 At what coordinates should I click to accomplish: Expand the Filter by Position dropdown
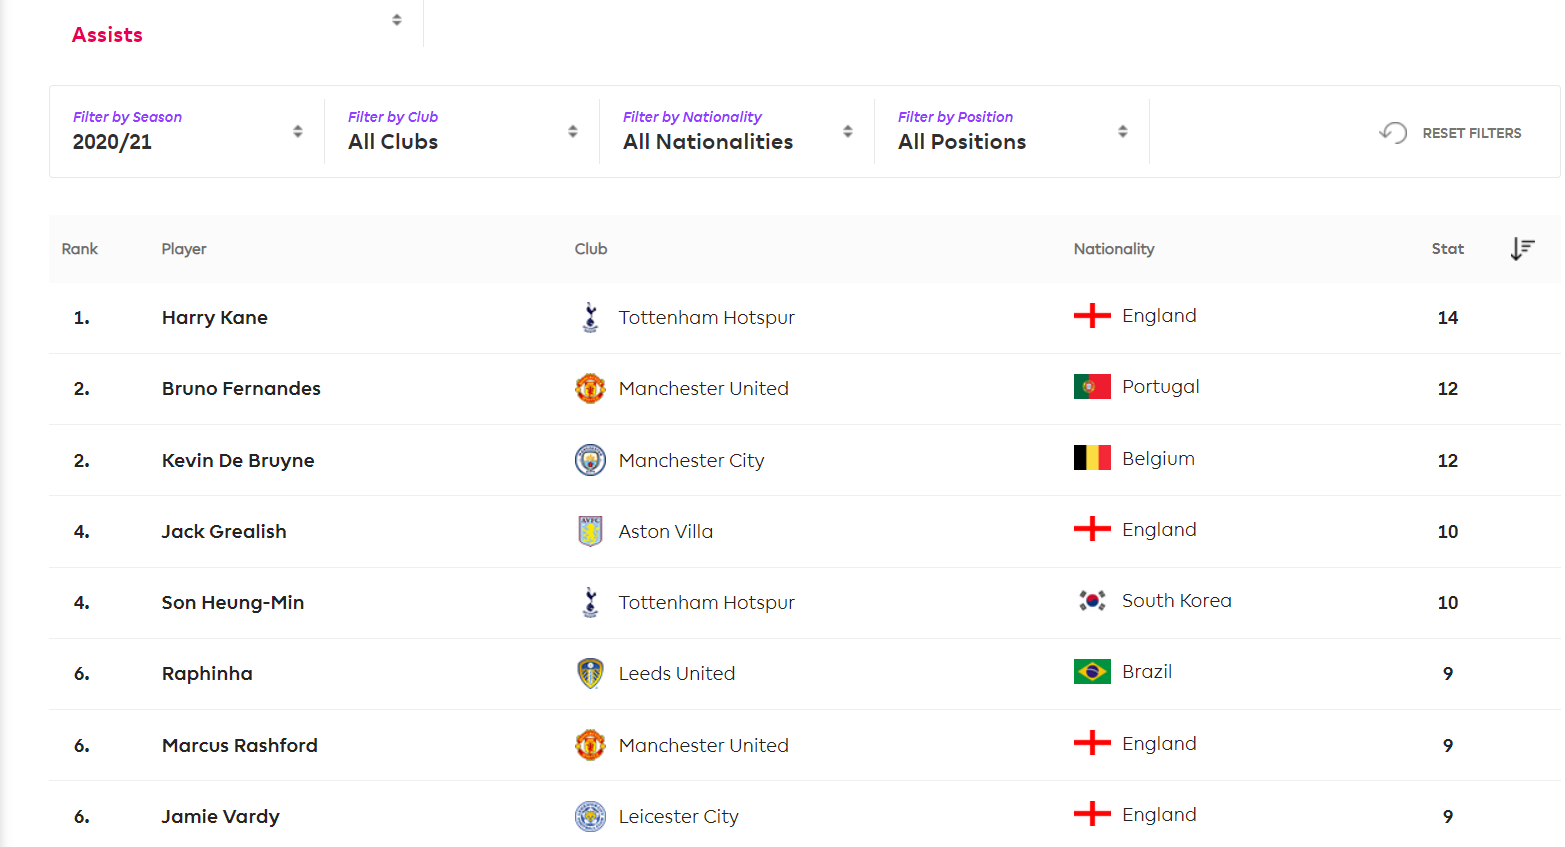click(1012, 131)
